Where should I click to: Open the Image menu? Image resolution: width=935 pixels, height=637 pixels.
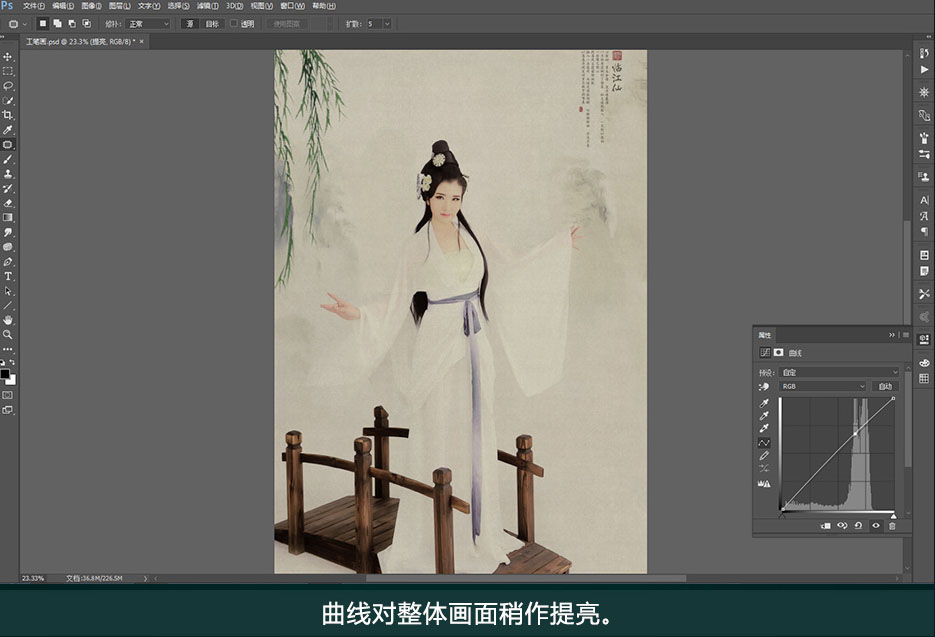click(x=91, y=6)
